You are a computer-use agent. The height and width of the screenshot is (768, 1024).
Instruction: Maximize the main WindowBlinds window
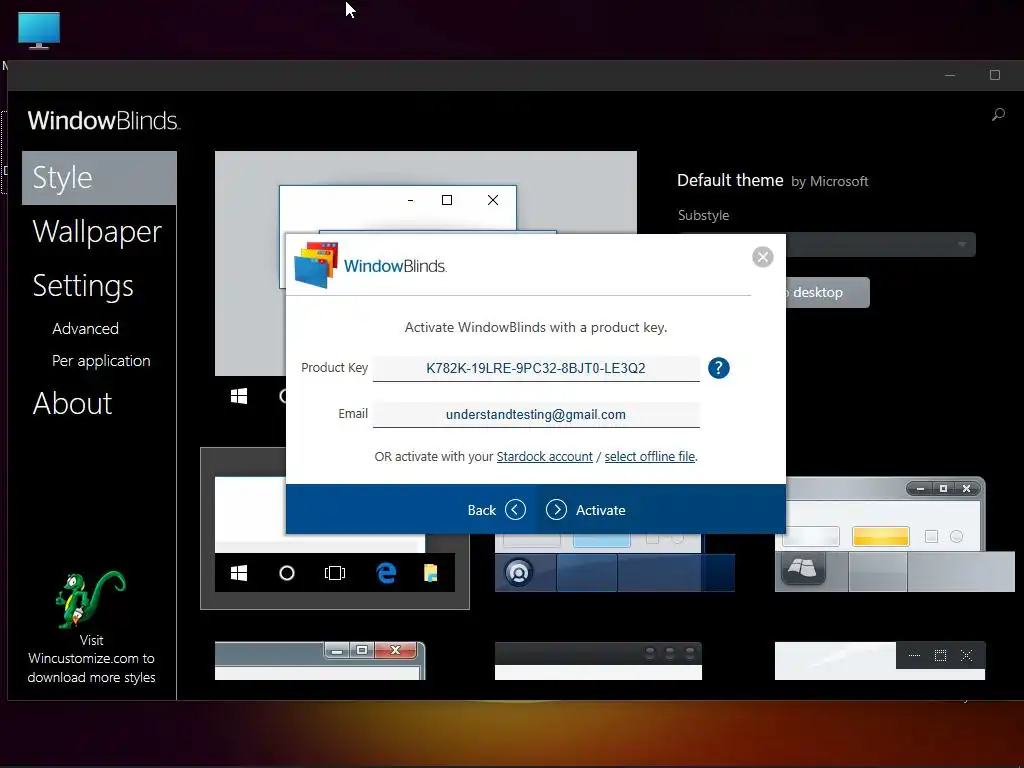995,75
